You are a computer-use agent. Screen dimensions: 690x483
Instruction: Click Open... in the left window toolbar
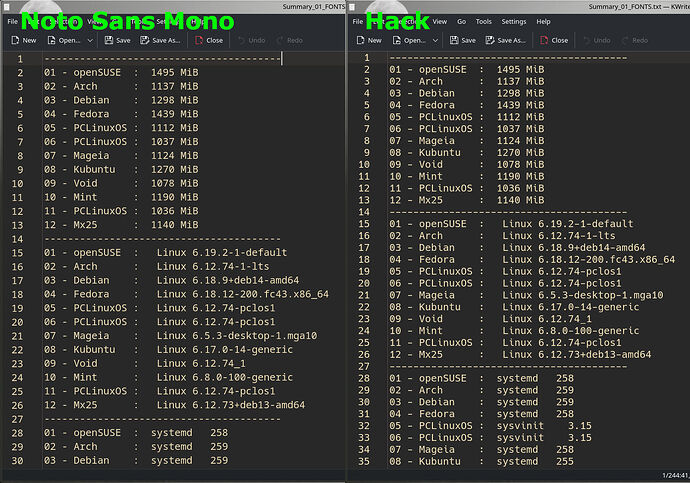pyautogui.click(x=64, y=40)
